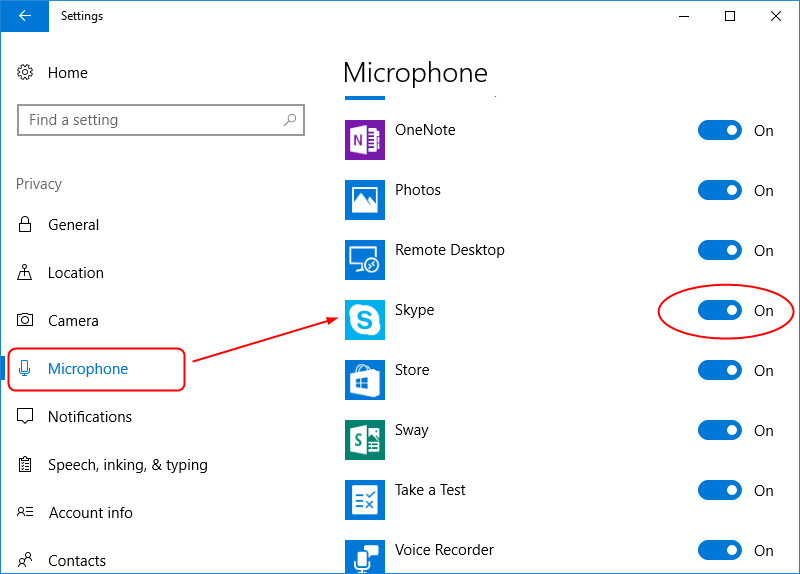The image size is (800, 574).
Task: Turn off Voice Recorder microphone toggle
Action: (x=719, y=550)
